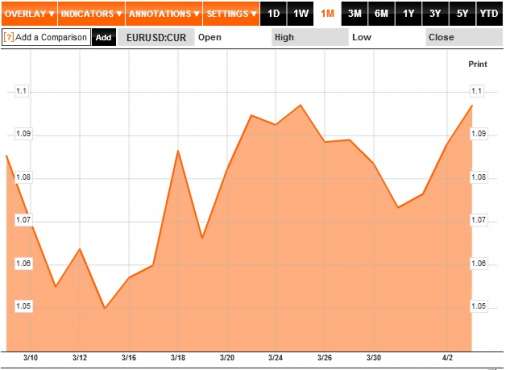Click the 3/18 date axis label
Image resolution: width=510 pixels, height=370 pixels.
[178, 358]
